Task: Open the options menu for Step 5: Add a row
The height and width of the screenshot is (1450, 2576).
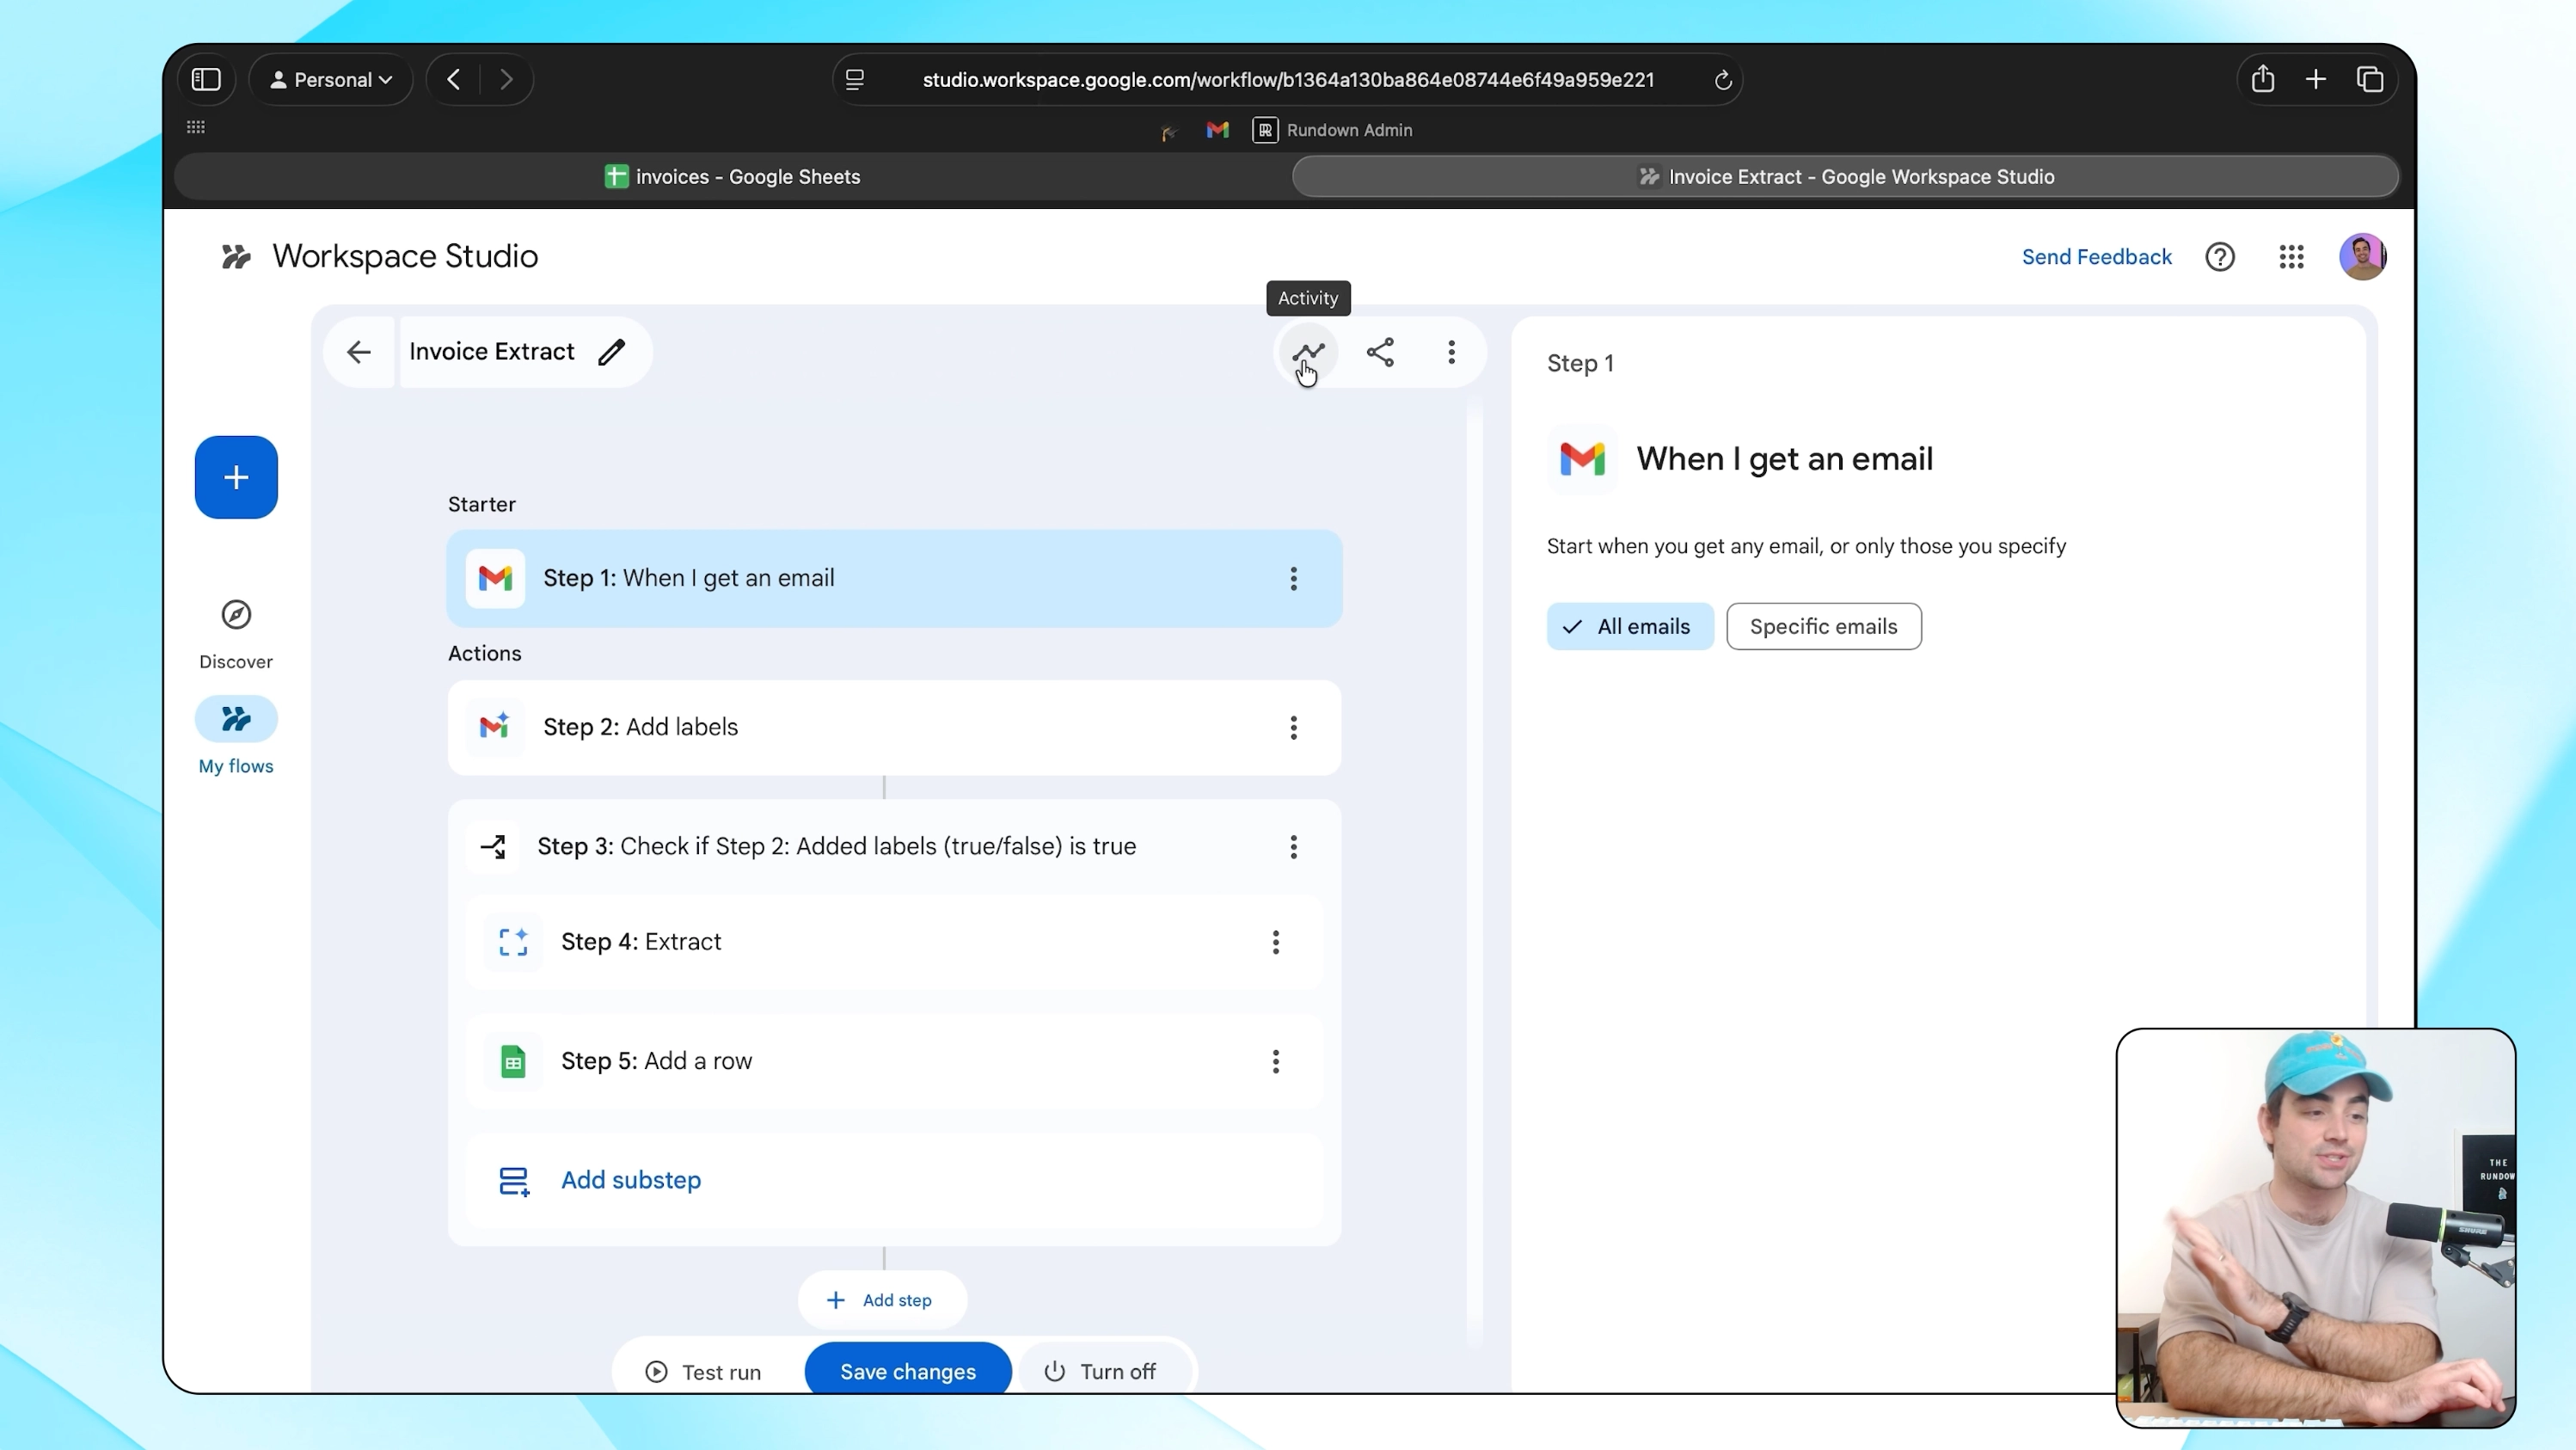Action: pos(1277,1061)
